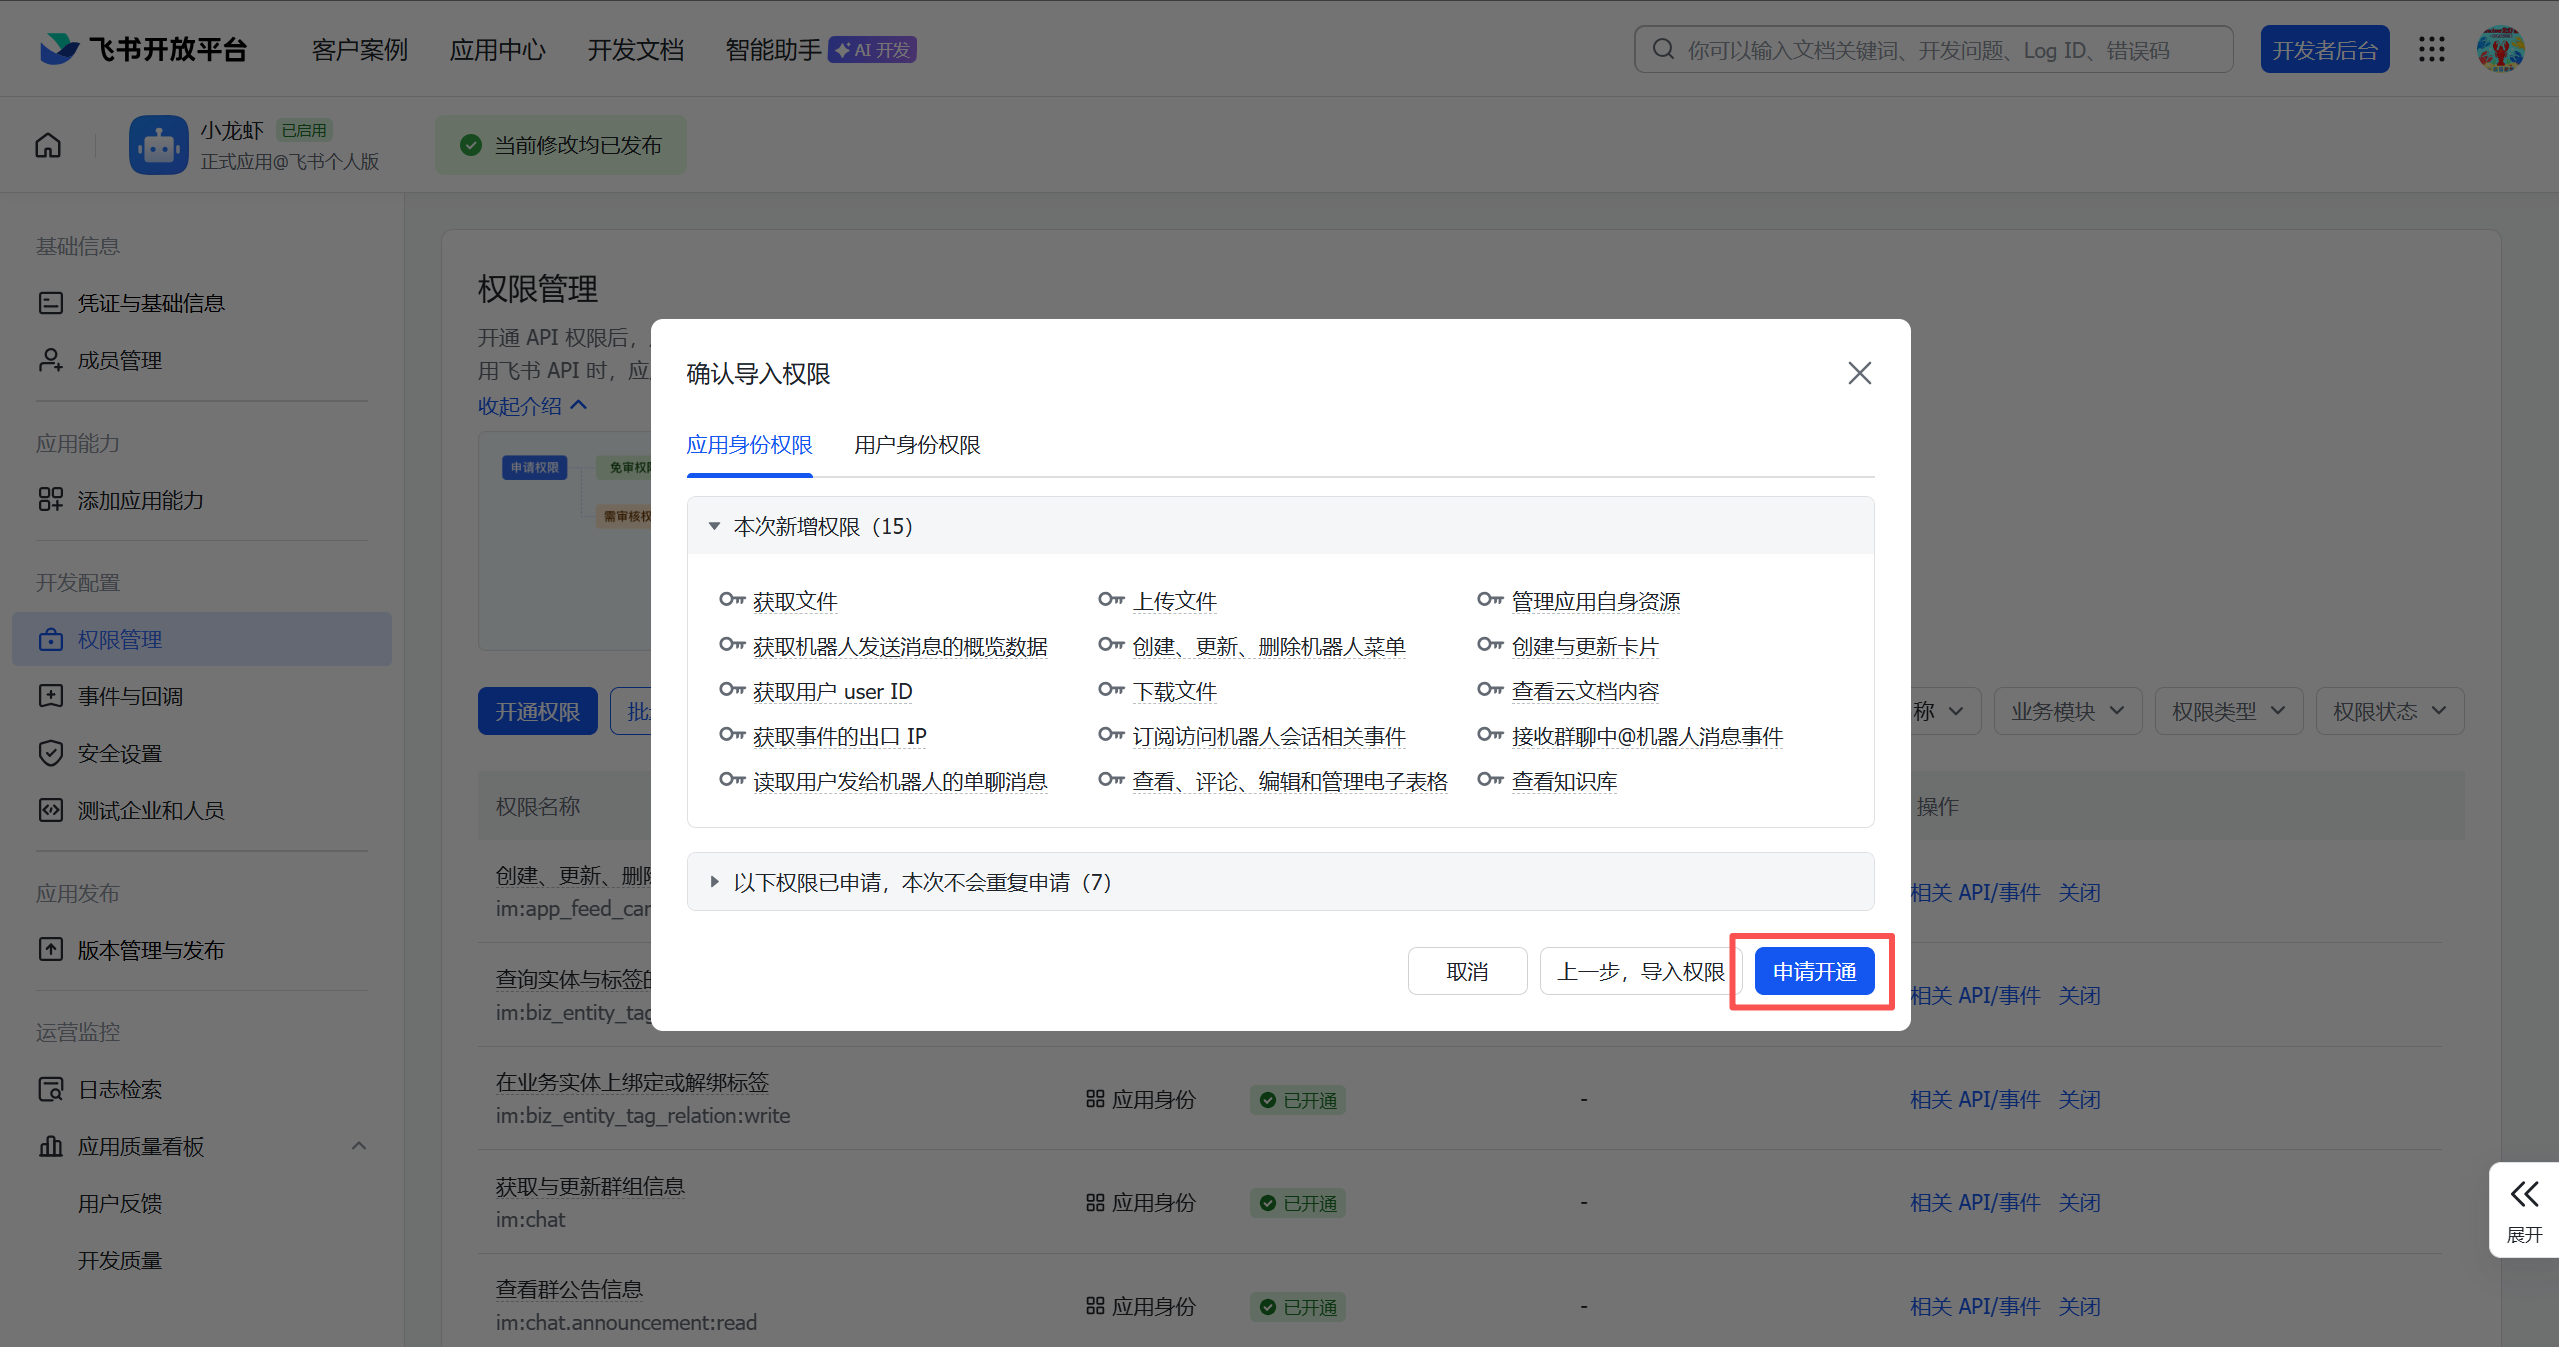Collapse 应用质量看板 sidebar group chevron
The image size is (2559, 1347).
point(359,1146)
